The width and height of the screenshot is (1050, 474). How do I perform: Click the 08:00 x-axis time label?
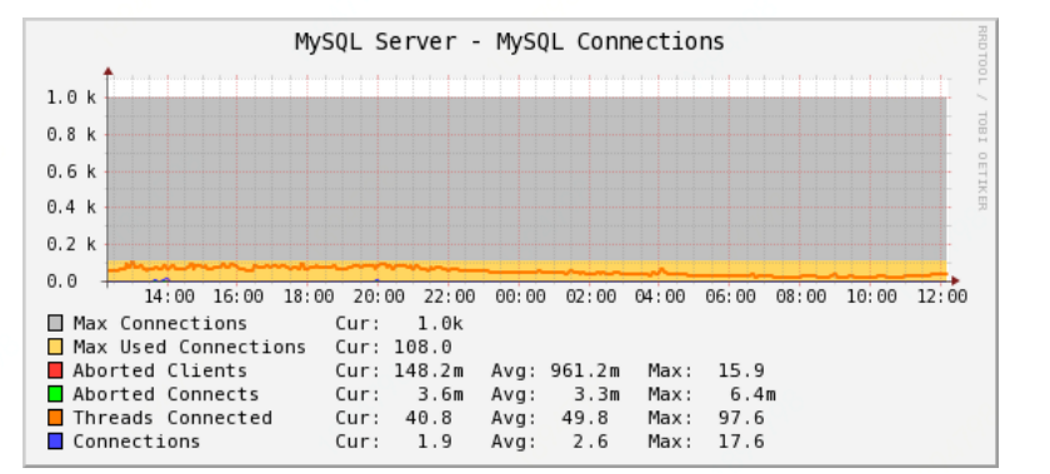802,296
